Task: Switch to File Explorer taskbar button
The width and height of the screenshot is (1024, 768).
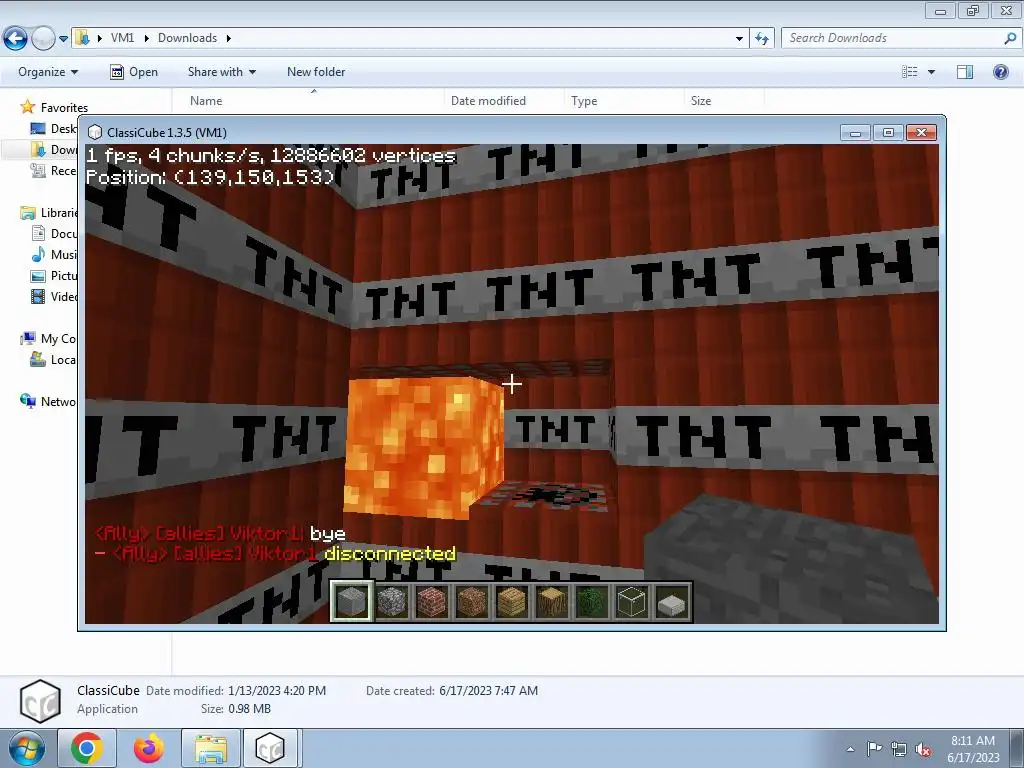Action: [210, 748]
